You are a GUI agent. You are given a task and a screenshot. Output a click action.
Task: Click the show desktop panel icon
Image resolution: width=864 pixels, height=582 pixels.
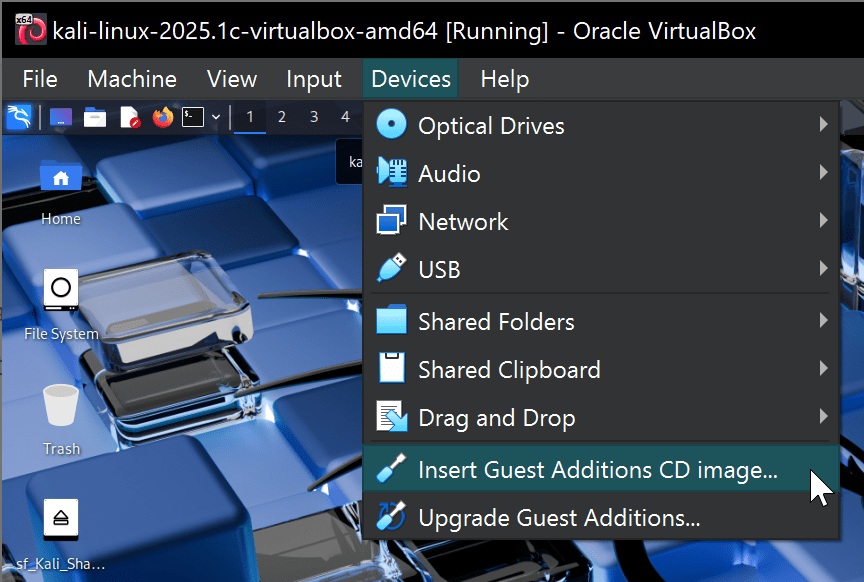(61, 117)
